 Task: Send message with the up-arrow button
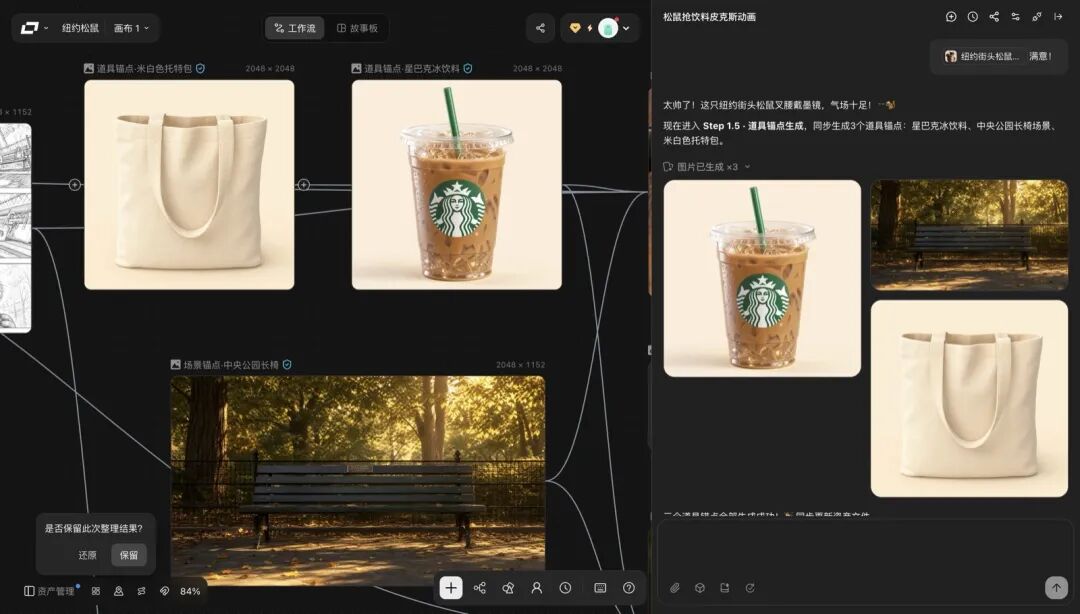[1056, 587]
